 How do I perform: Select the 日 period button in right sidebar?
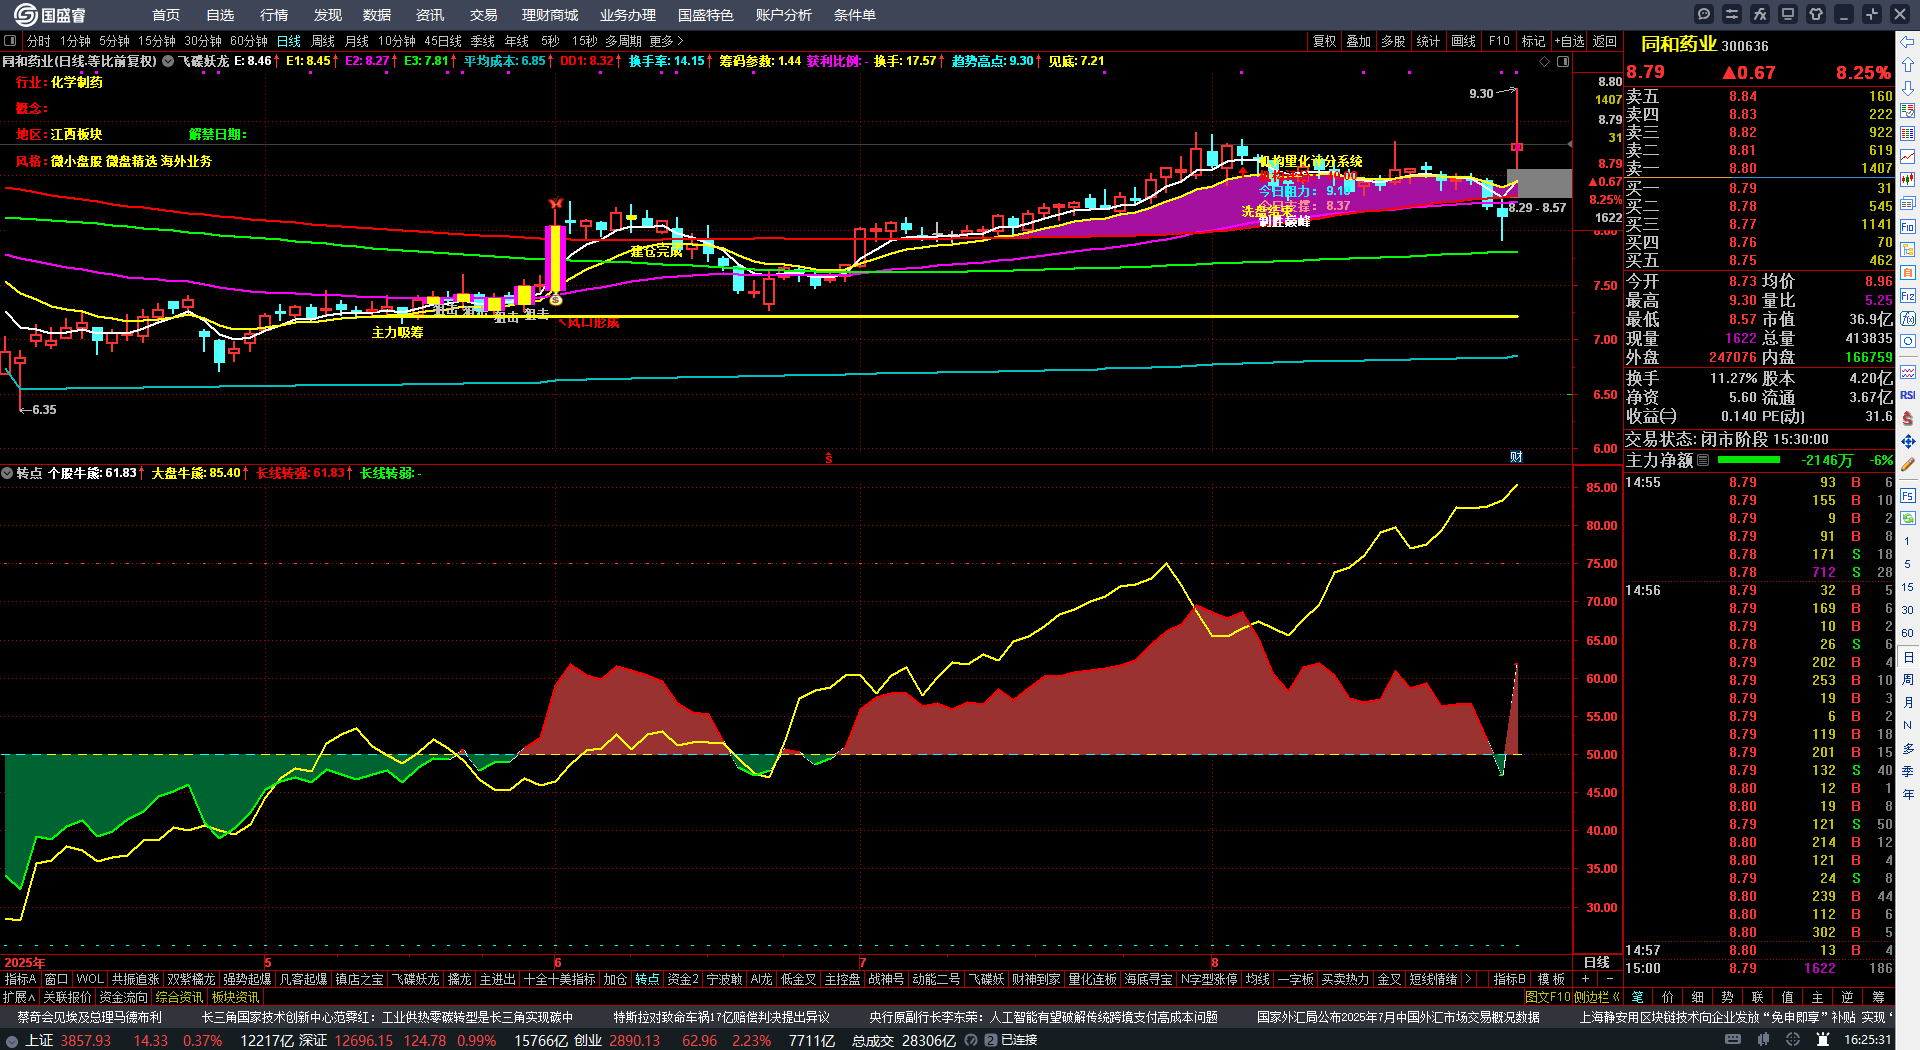pos(1908,657)
